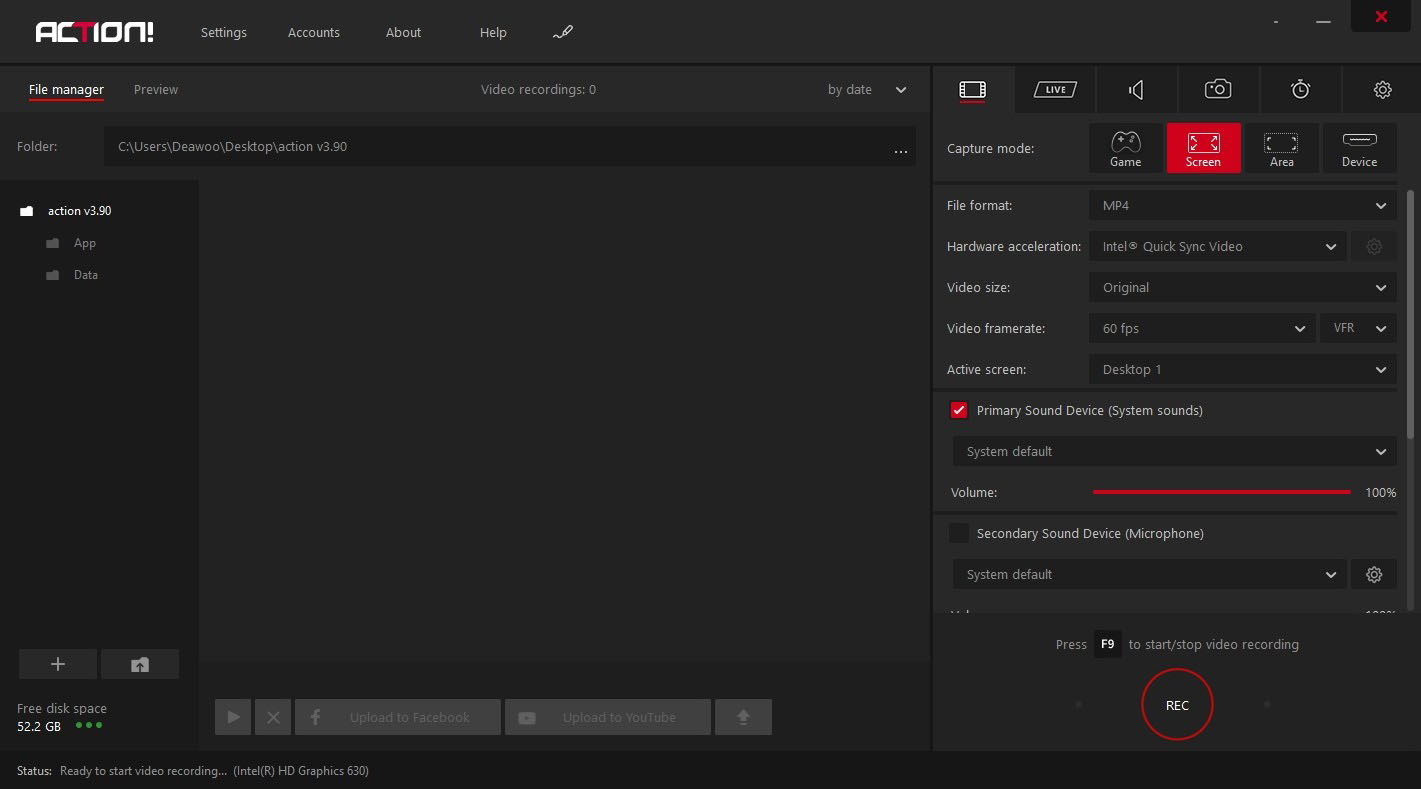The image size is (1421, 789).
Task: Open the Accounts menu
Action: (314, 32)
